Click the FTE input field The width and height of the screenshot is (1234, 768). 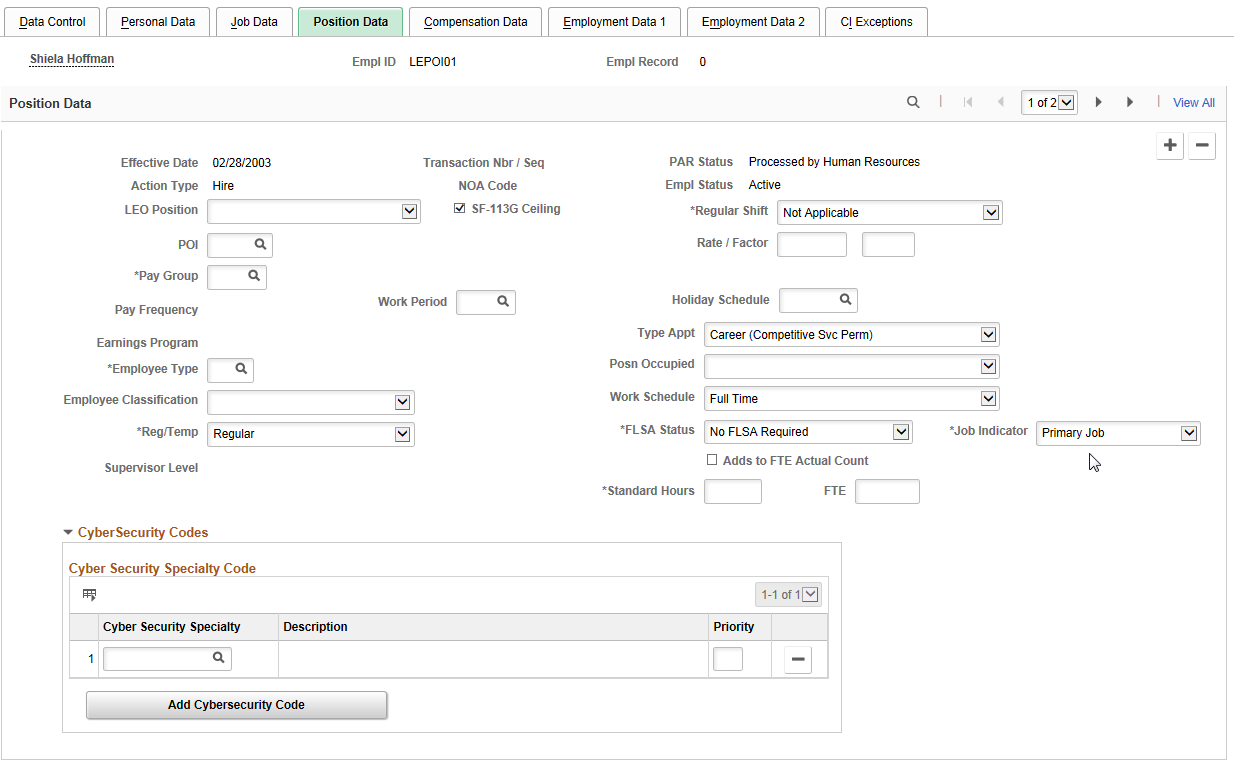[x=887, y=491]
